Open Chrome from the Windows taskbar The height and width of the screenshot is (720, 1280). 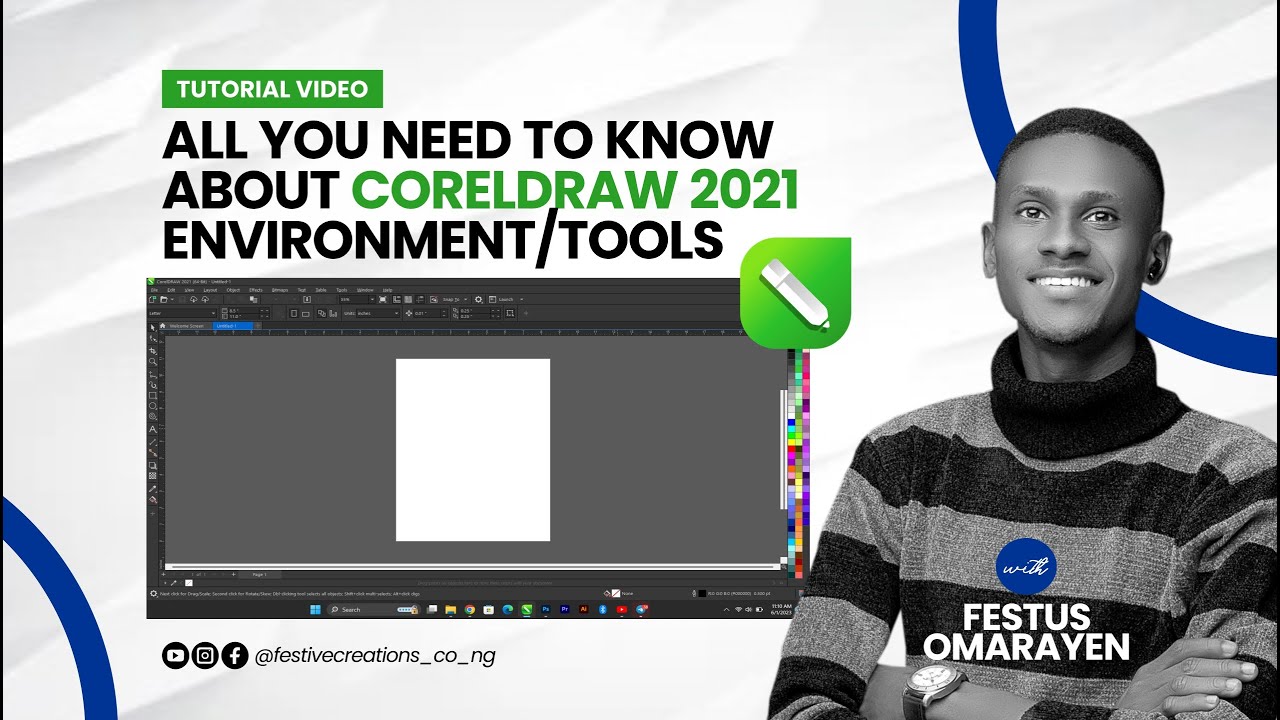coord(470,609)
